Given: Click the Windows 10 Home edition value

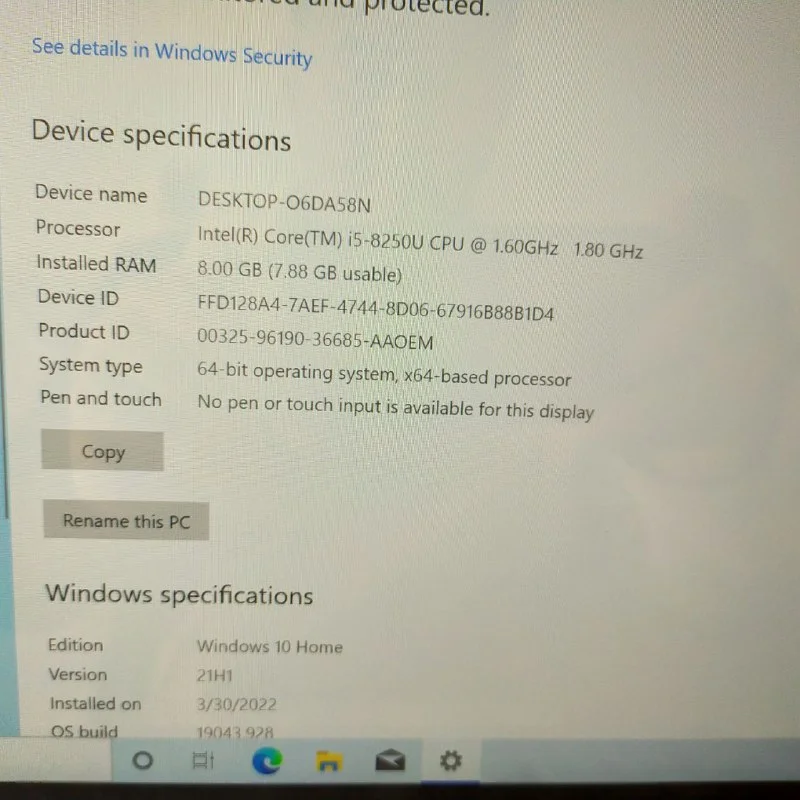Looking at the screenshot, I should [x=270, y=646].
